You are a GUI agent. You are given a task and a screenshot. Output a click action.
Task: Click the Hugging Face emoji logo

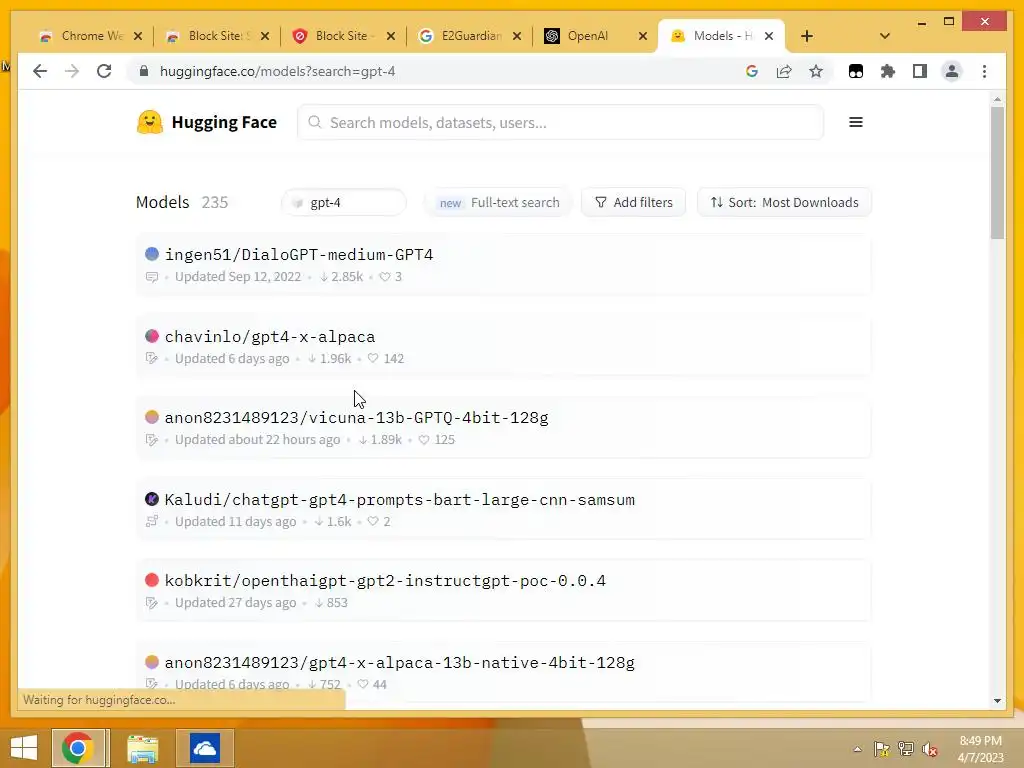click(x=150, y=122)
